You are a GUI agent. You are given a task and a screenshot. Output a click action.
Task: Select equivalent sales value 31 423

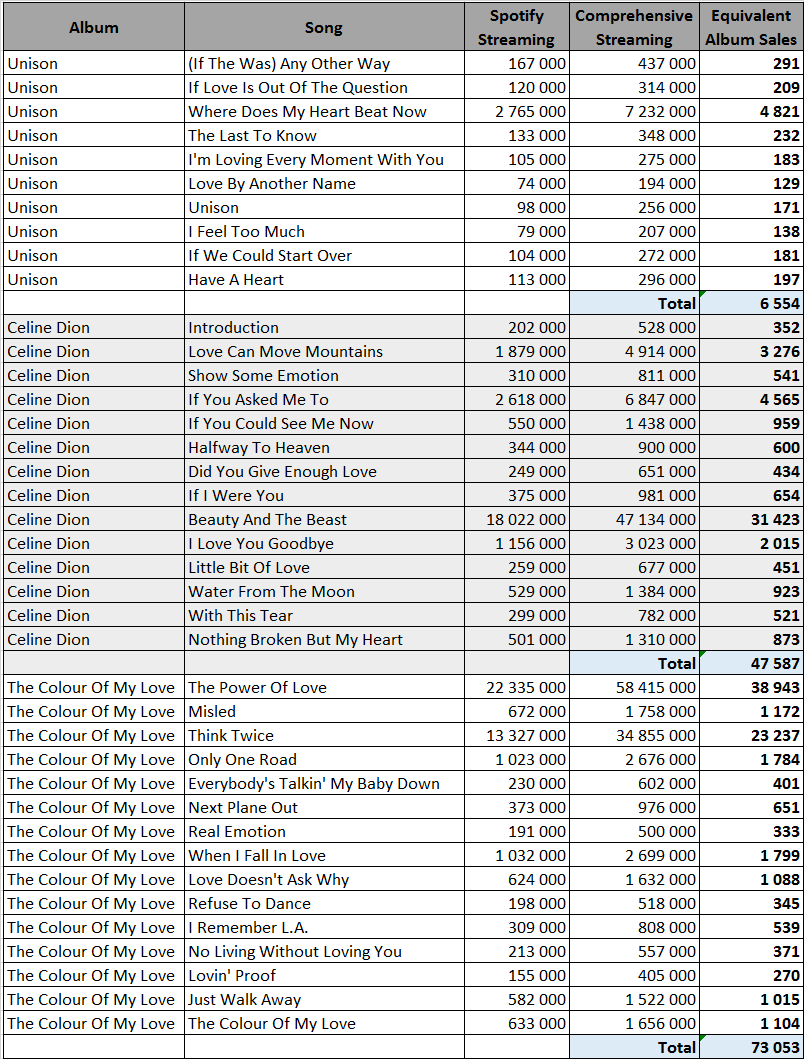click(x=751, y=519)
